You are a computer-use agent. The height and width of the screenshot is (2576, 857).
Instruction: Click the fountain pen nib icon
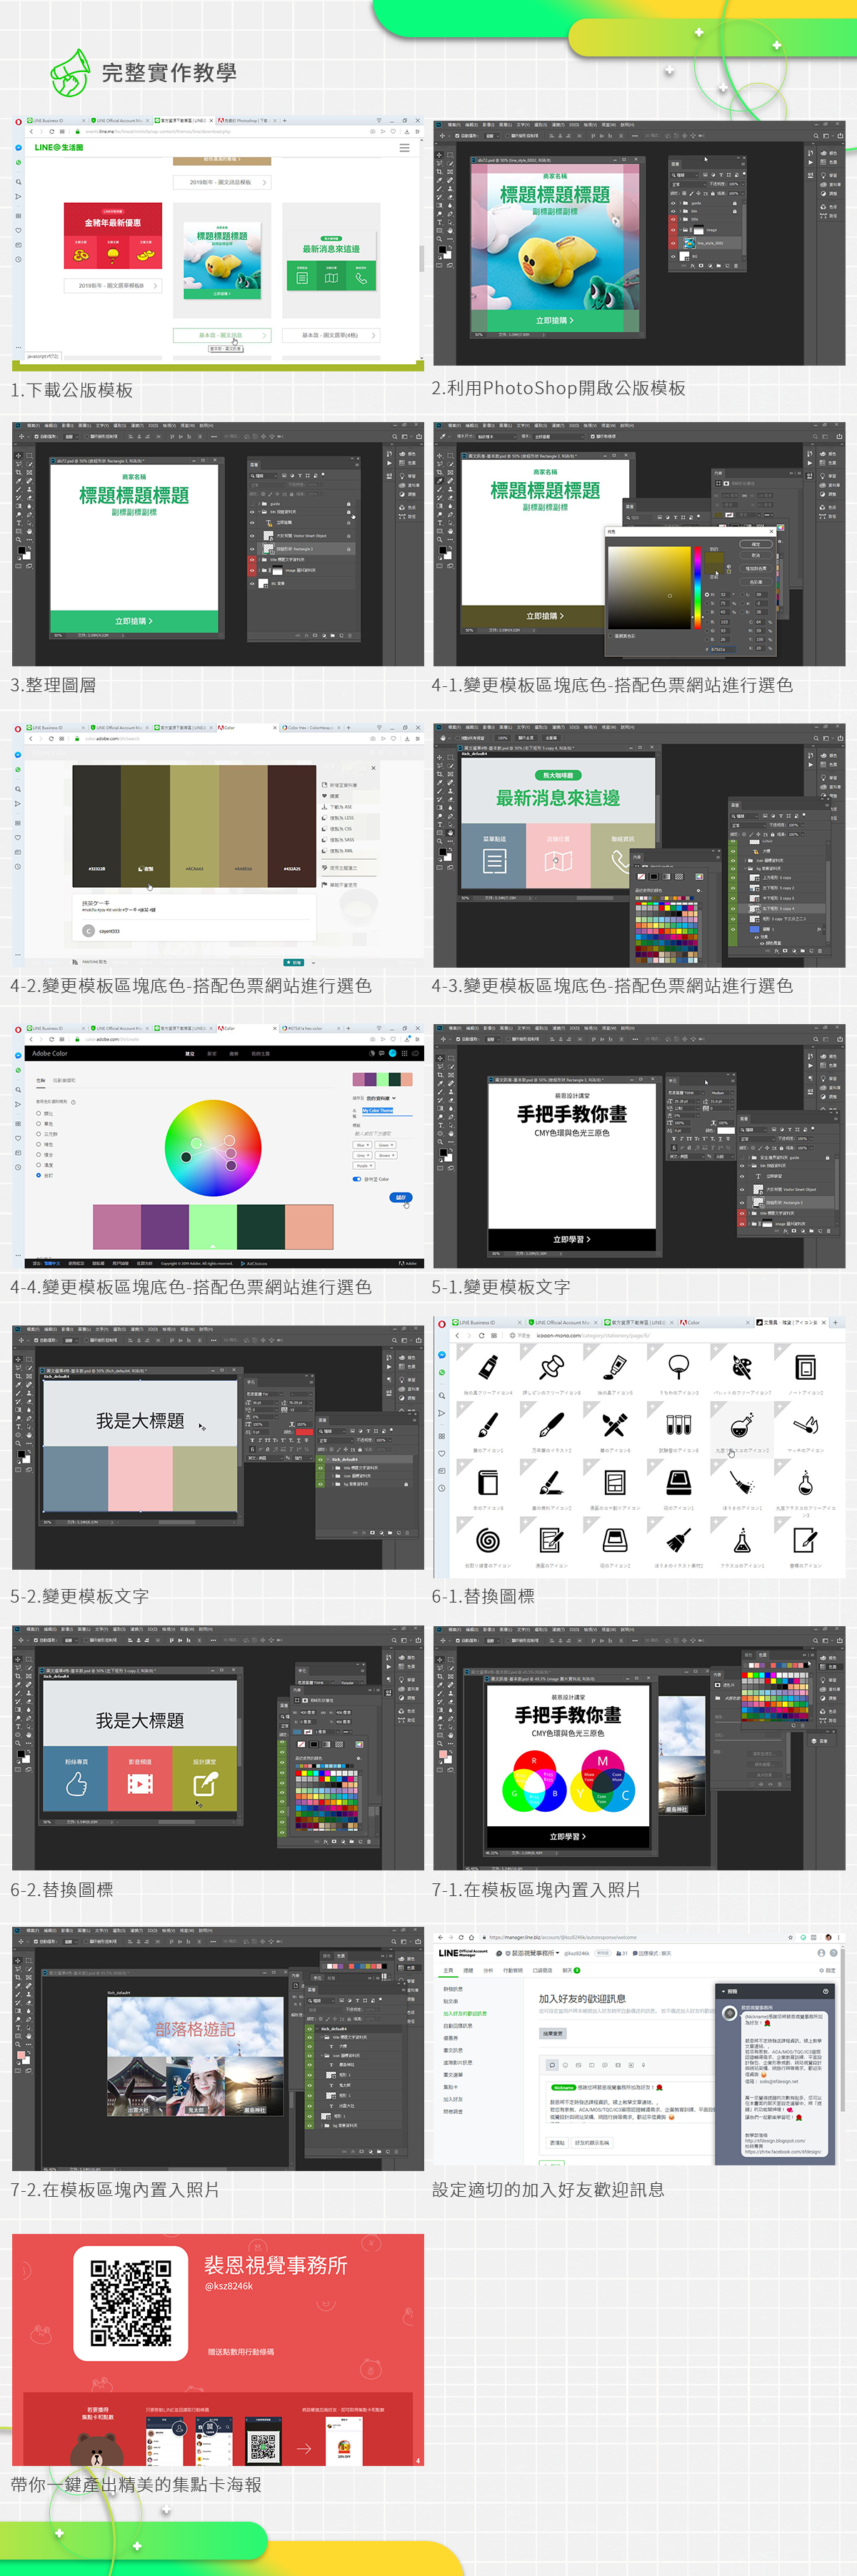551,1424
